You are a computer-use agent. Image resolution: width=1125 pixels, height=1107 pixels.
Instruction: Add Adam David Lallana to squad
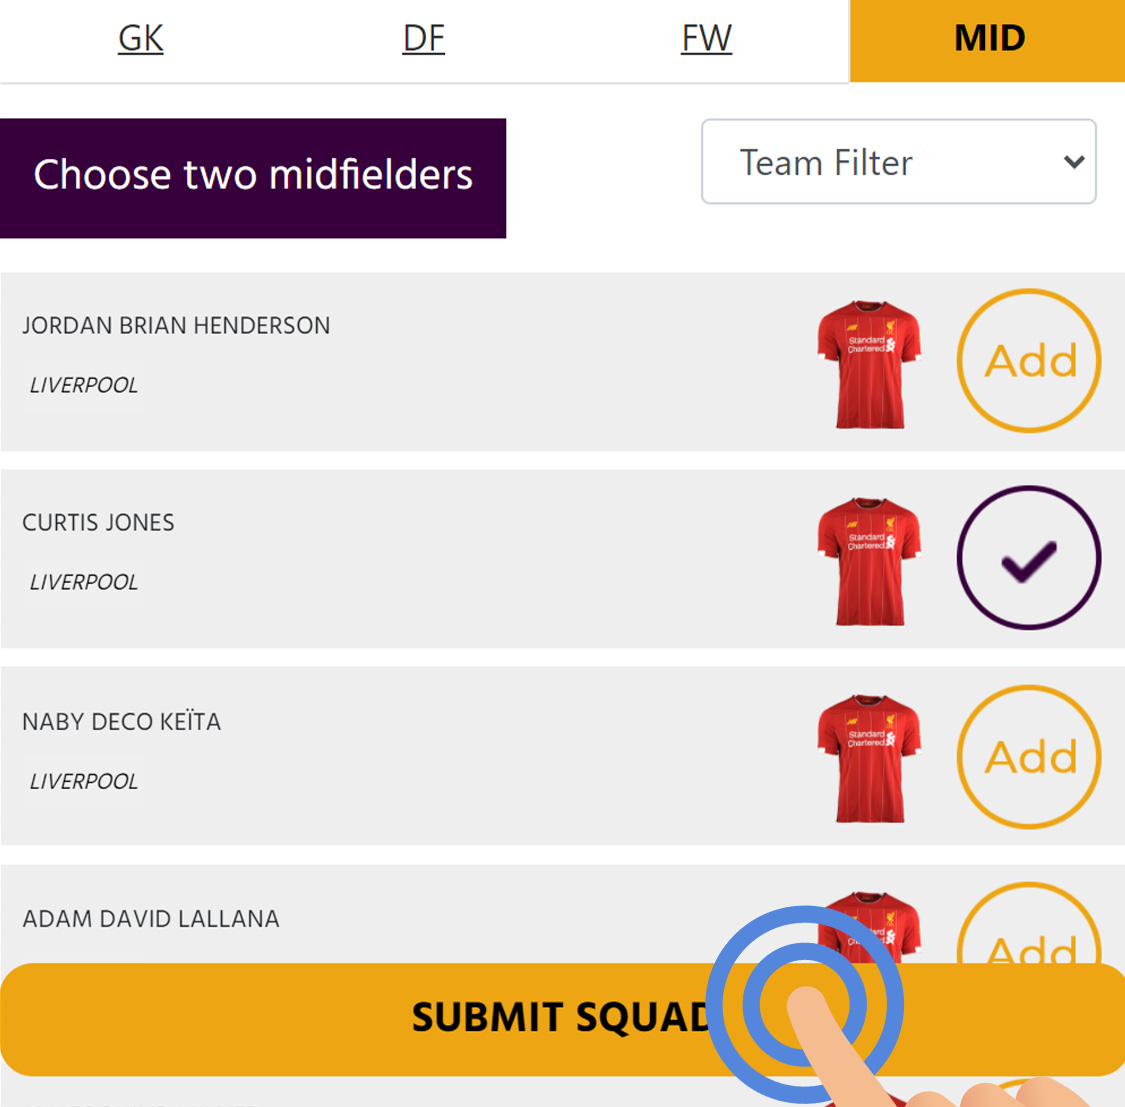point(1028,923)
